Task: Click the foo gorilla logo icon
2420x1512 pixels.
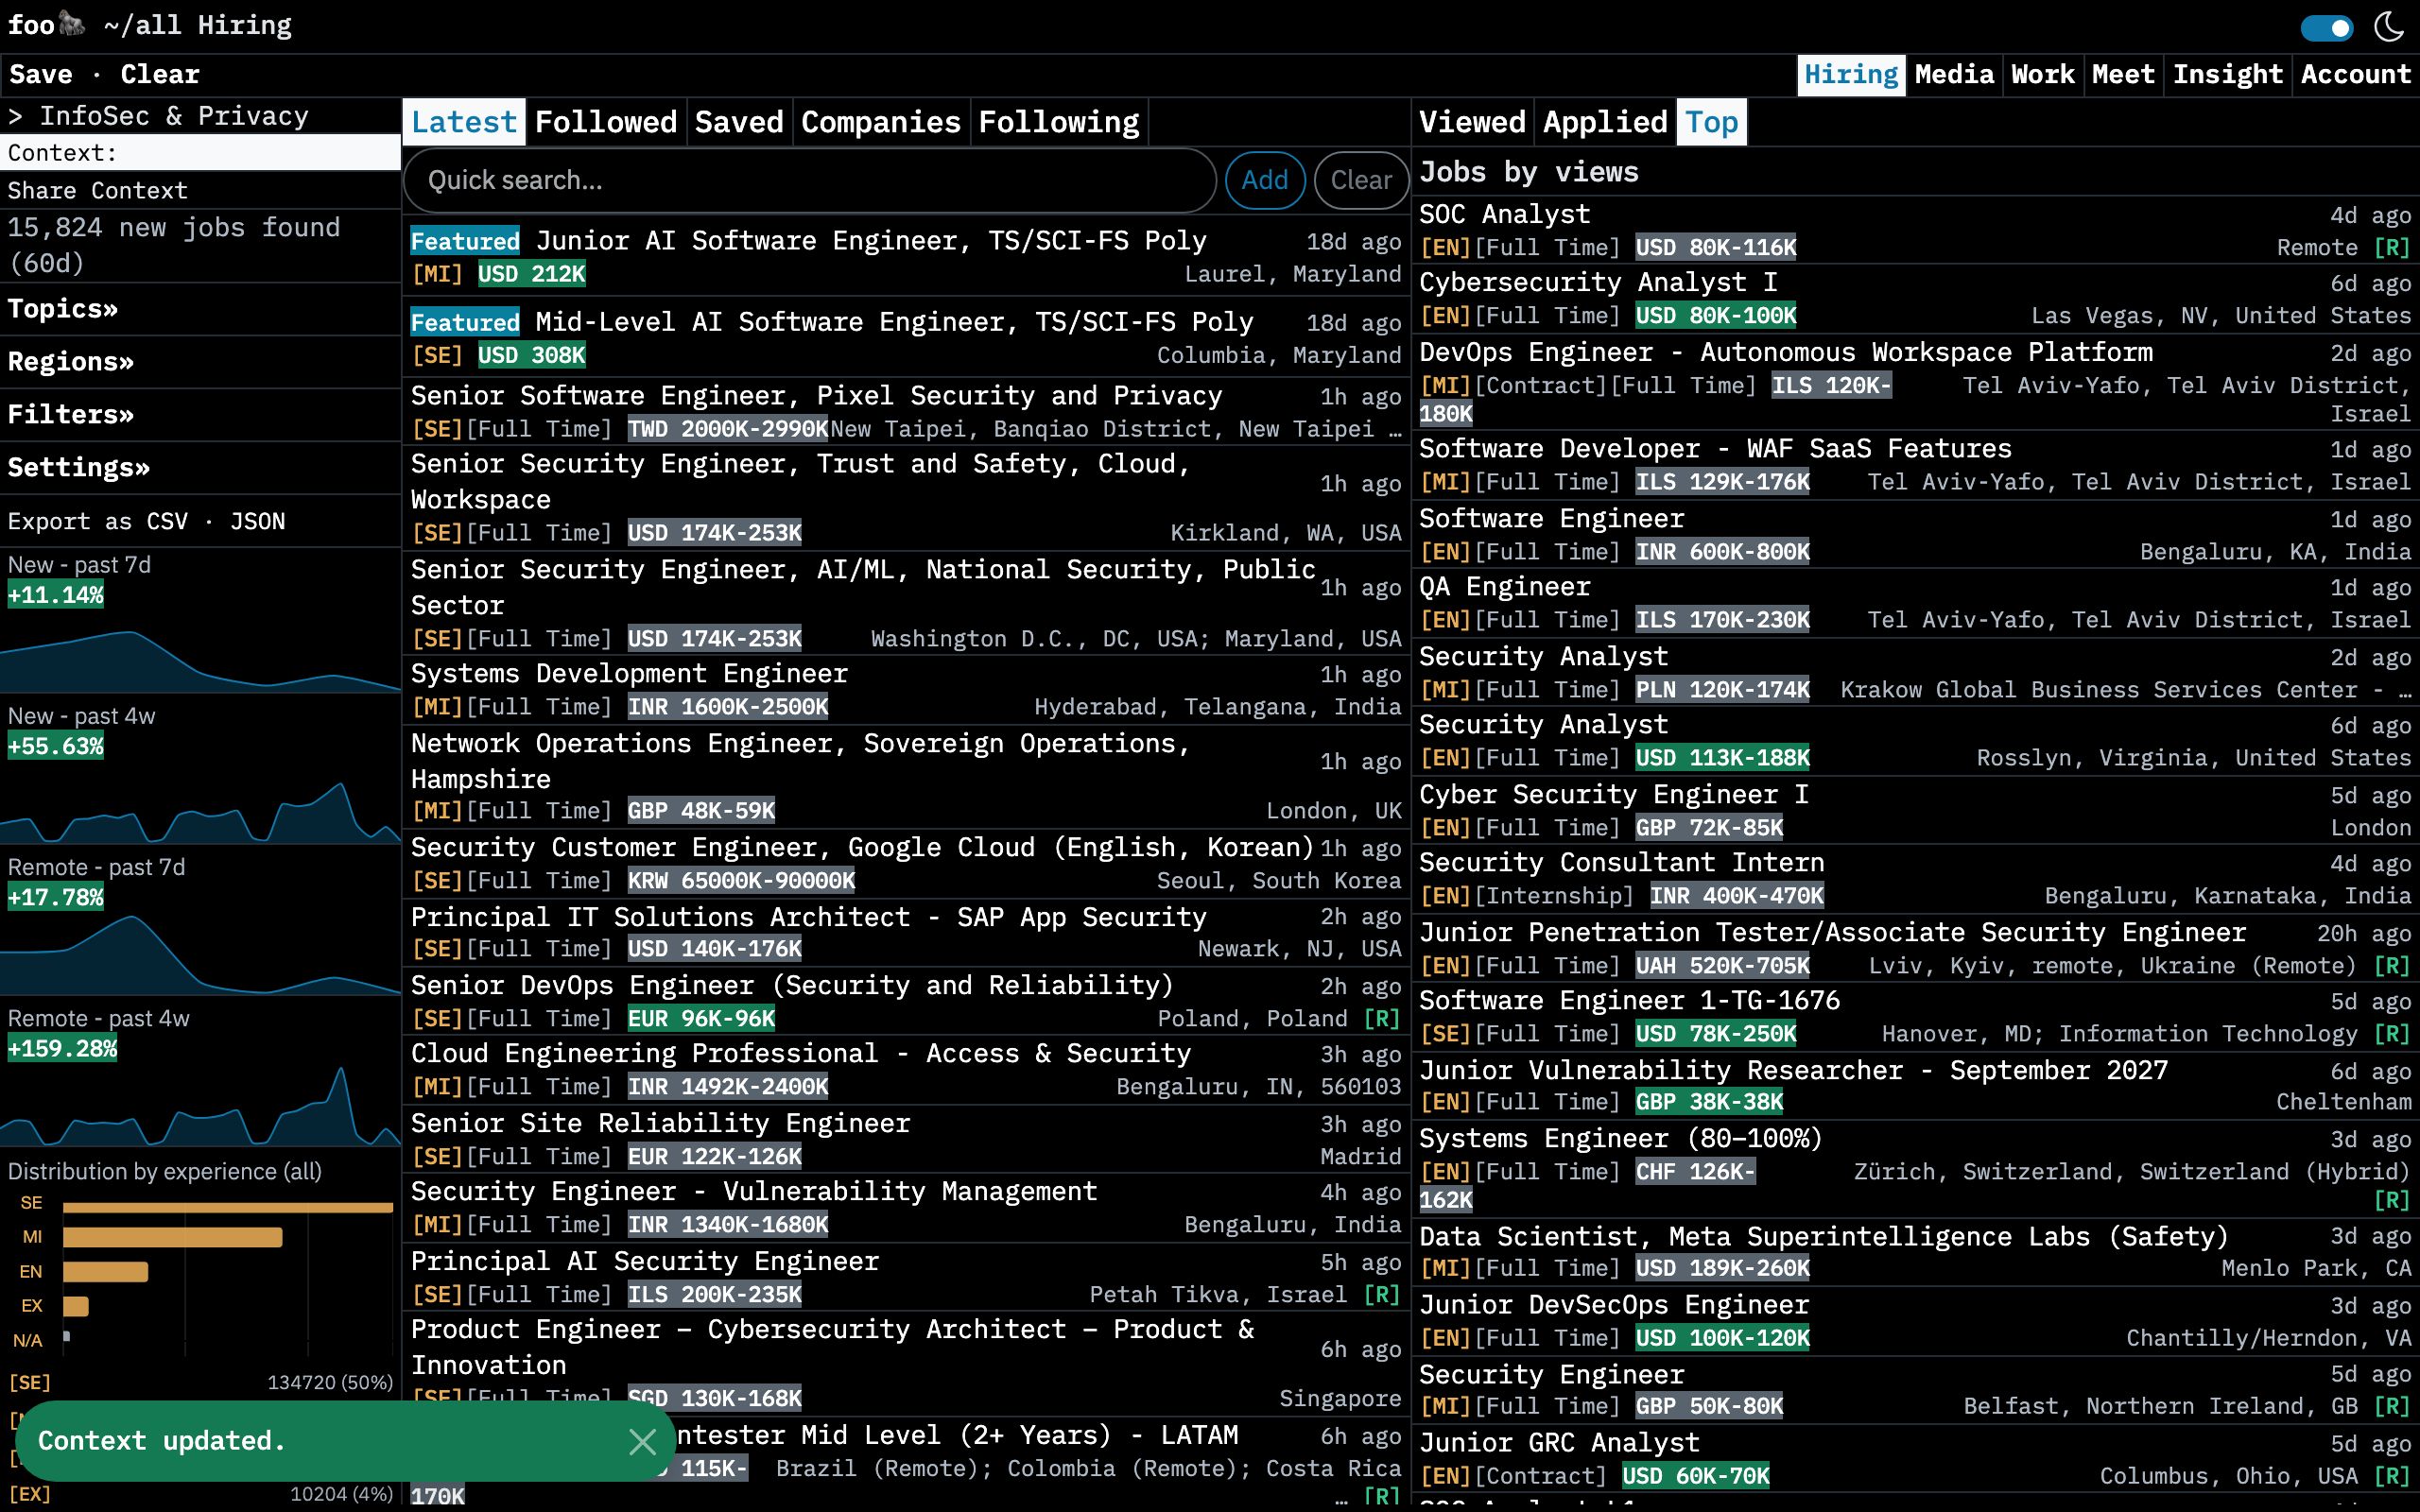Action: click(x=72, y=23)
